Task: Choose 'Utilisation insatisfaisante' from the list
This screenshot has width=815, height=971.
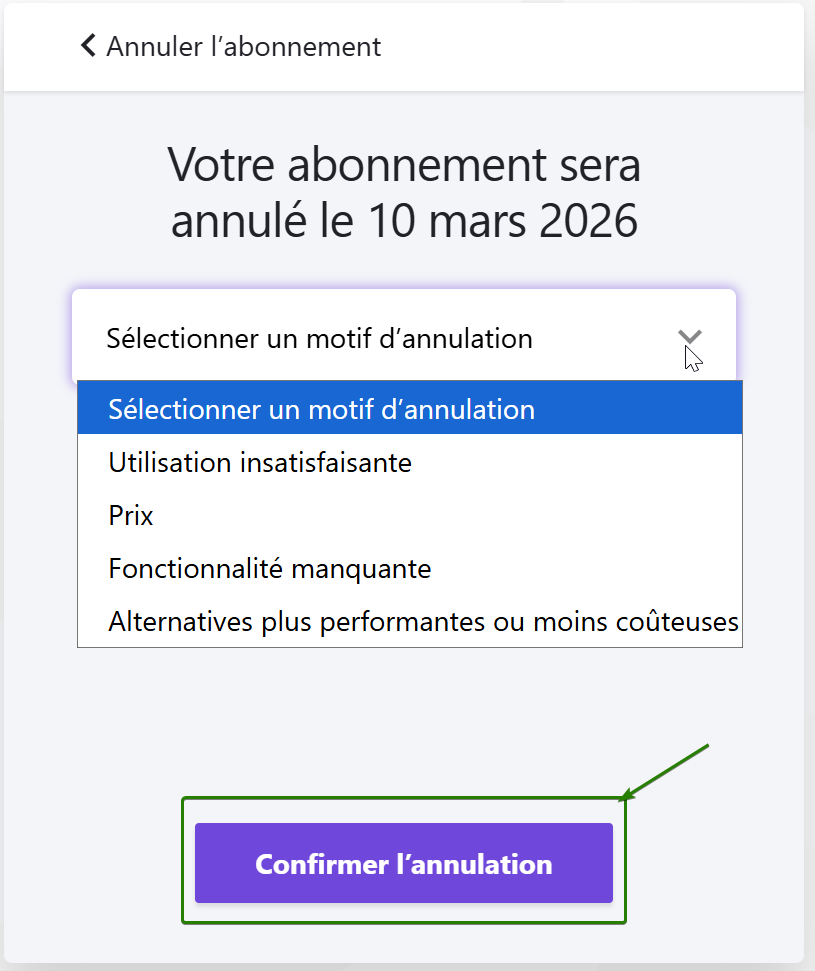Action: coord(260,462)
